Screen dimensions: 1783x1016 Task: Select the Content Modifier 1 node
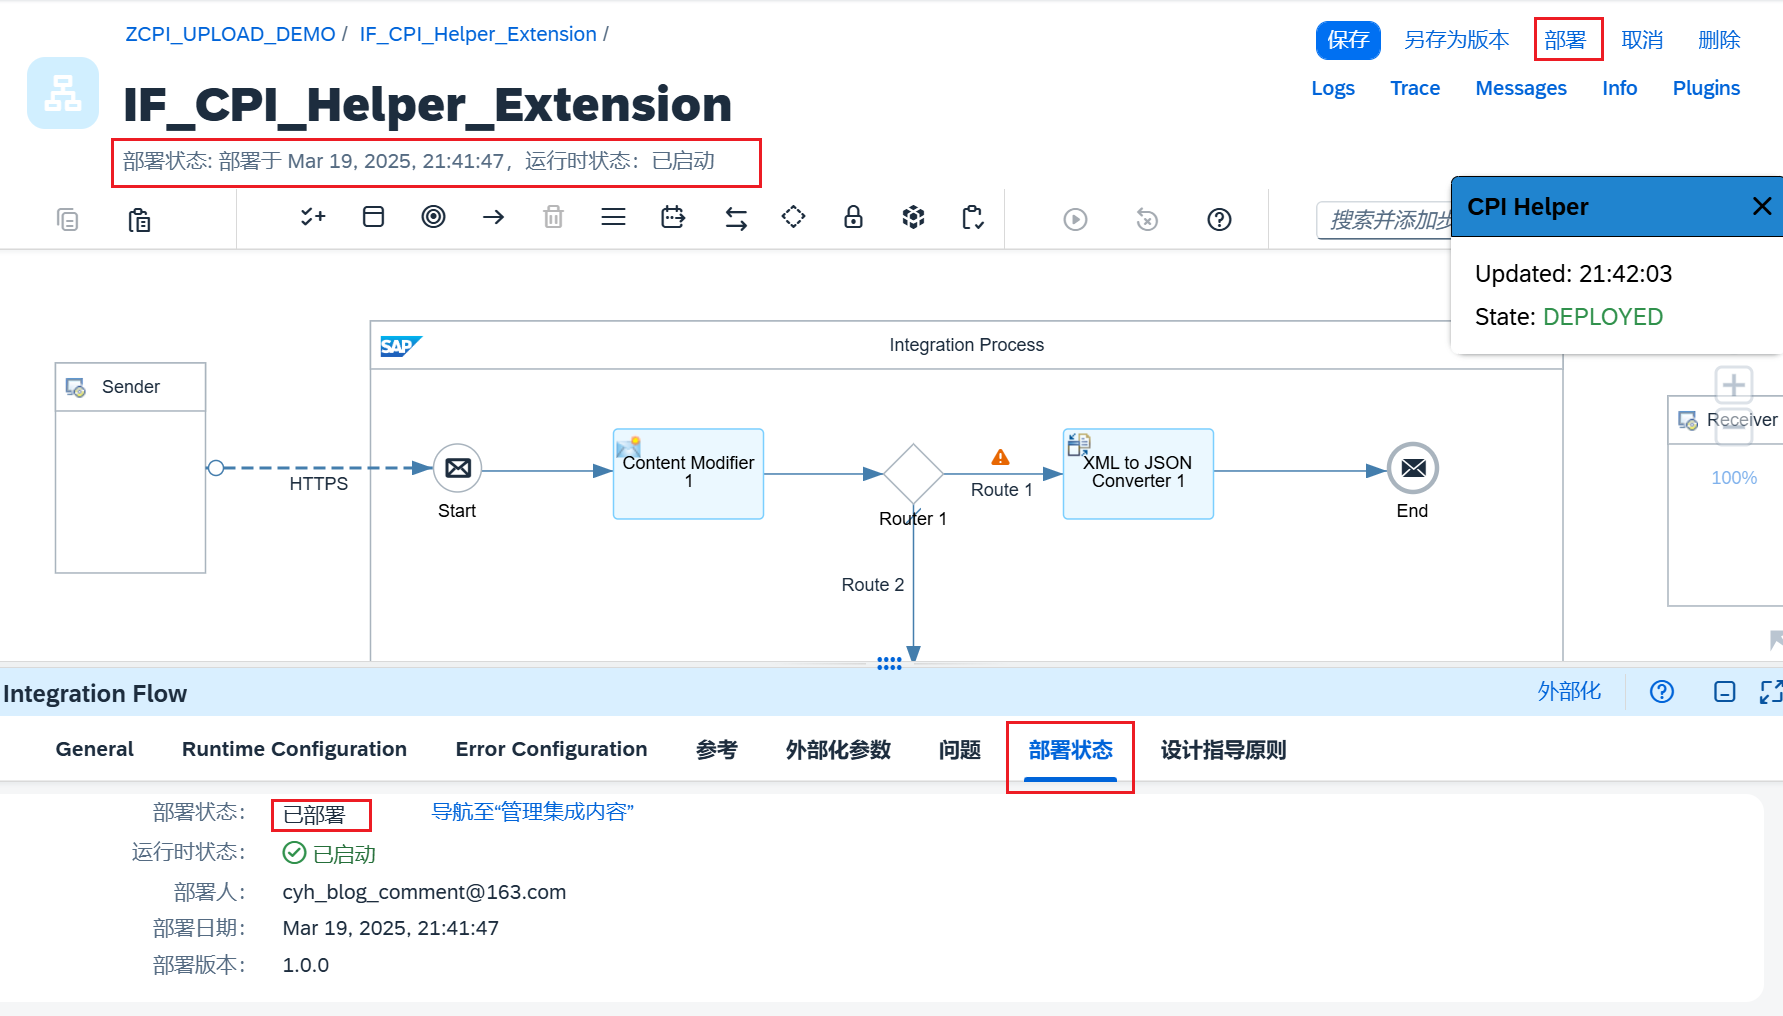tap(688, 473)
